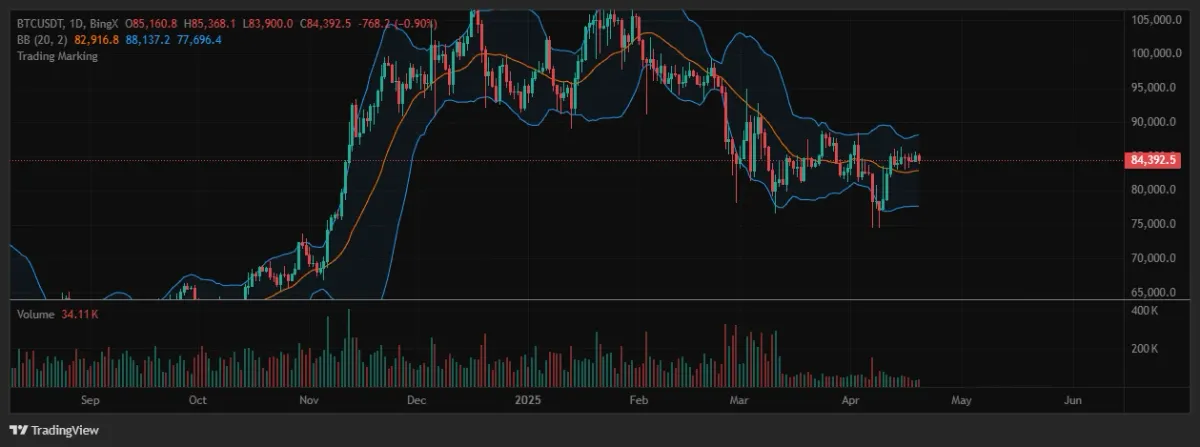The width and height of the screenshot is (1200, 447).
Task: Select the Jun label on time axis
Action: 1073,401
